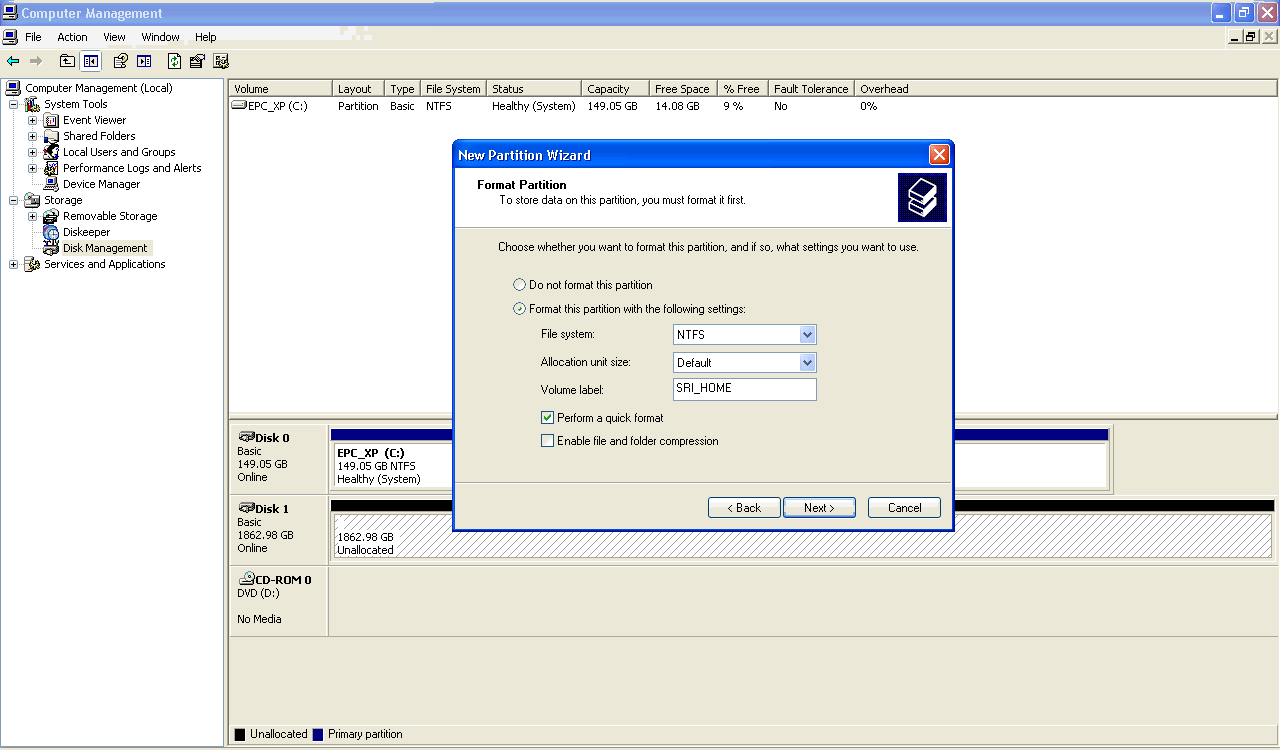Open the Action menu
1280x750 pixels.
tap(72, 37)
